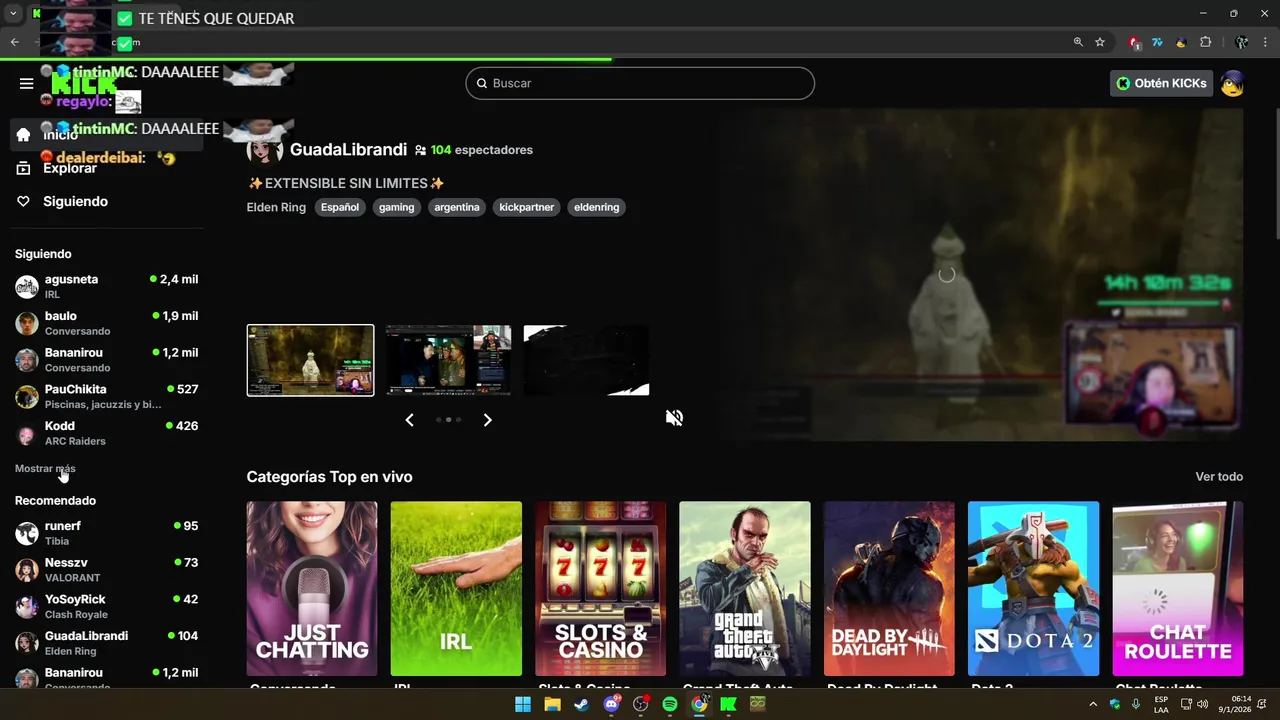Open the Grand Theft Auto V card
The width and height of the screenshot is (1280, 720).
tap(745, 589)
